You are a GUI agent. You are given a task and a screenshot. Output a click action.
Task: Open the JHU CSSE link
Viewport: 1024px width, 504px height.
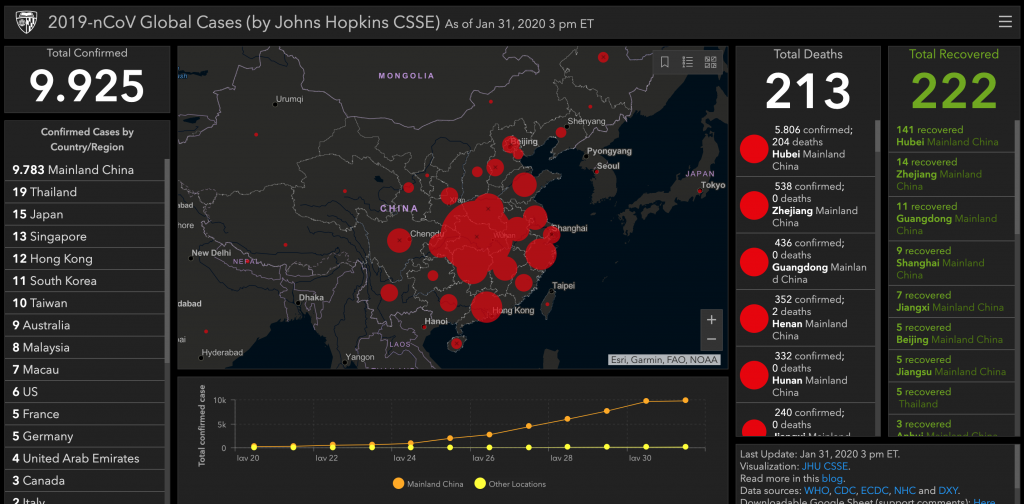(823, 466)
